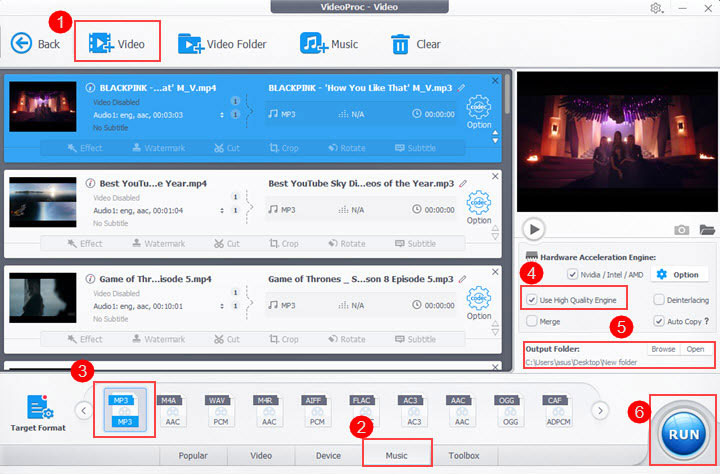The width and height of the screenshot is (720, 475).
Task: Toggle Use High Quality Engine checkbox
Action: coord(532,299)
